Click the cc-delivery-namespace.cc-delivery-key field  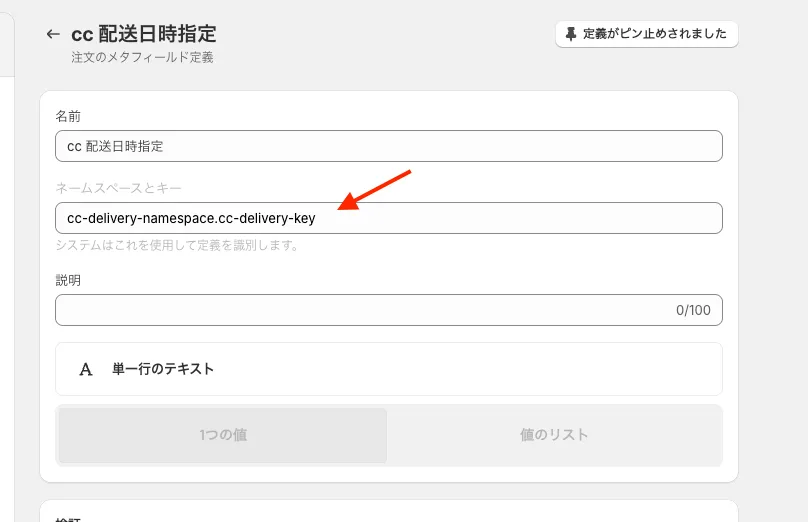tap(388, 218)
